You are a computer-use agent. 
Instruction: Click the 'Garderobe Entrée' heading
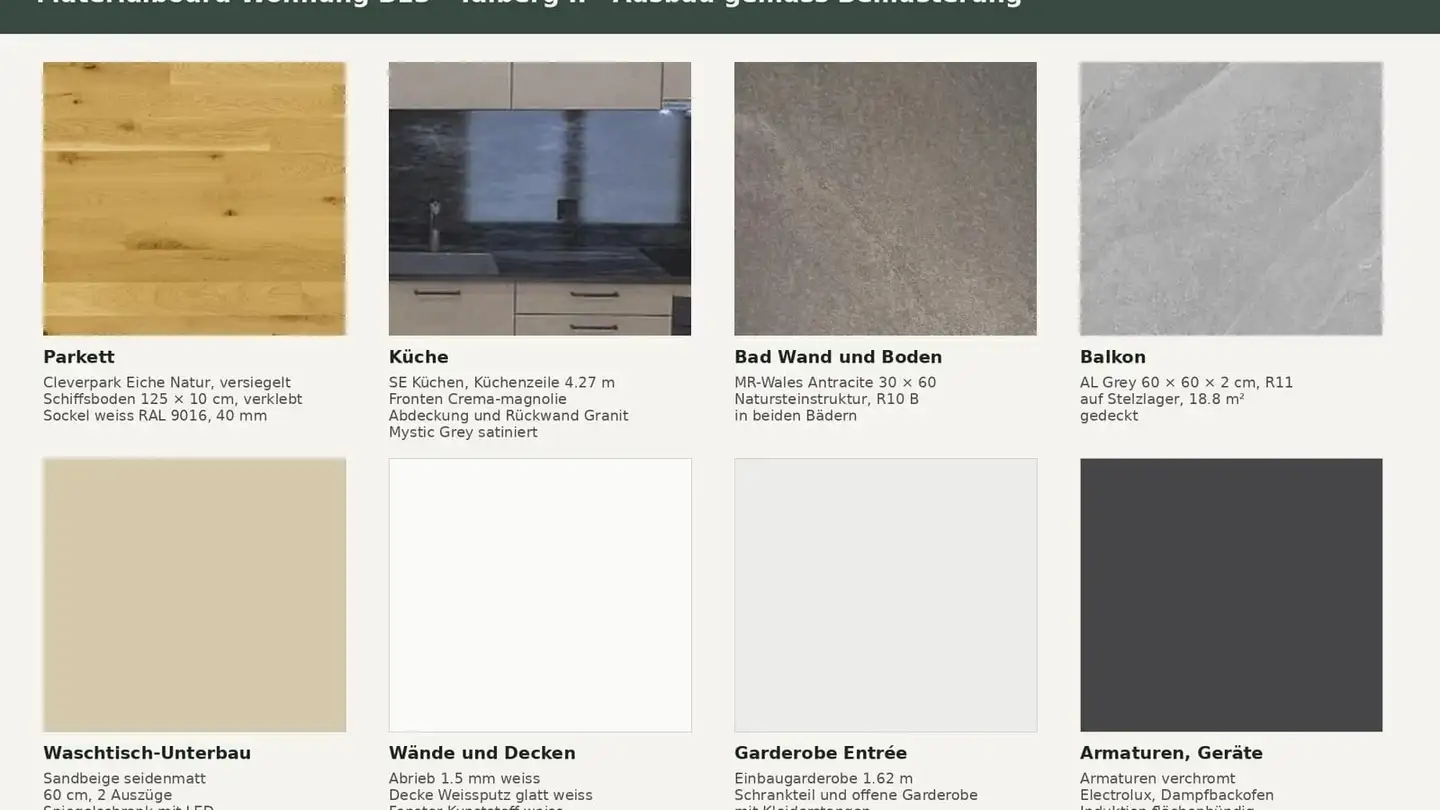pyautogui.click(x=821, y=753)
